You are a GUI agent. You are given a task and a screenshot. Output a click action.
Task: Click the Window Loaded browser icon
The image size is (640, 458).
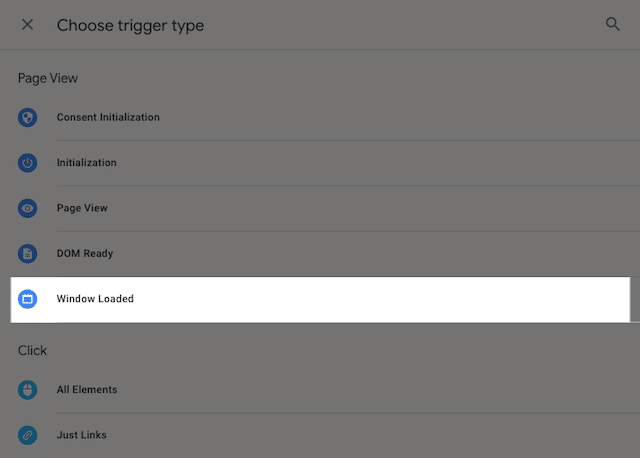27,299
